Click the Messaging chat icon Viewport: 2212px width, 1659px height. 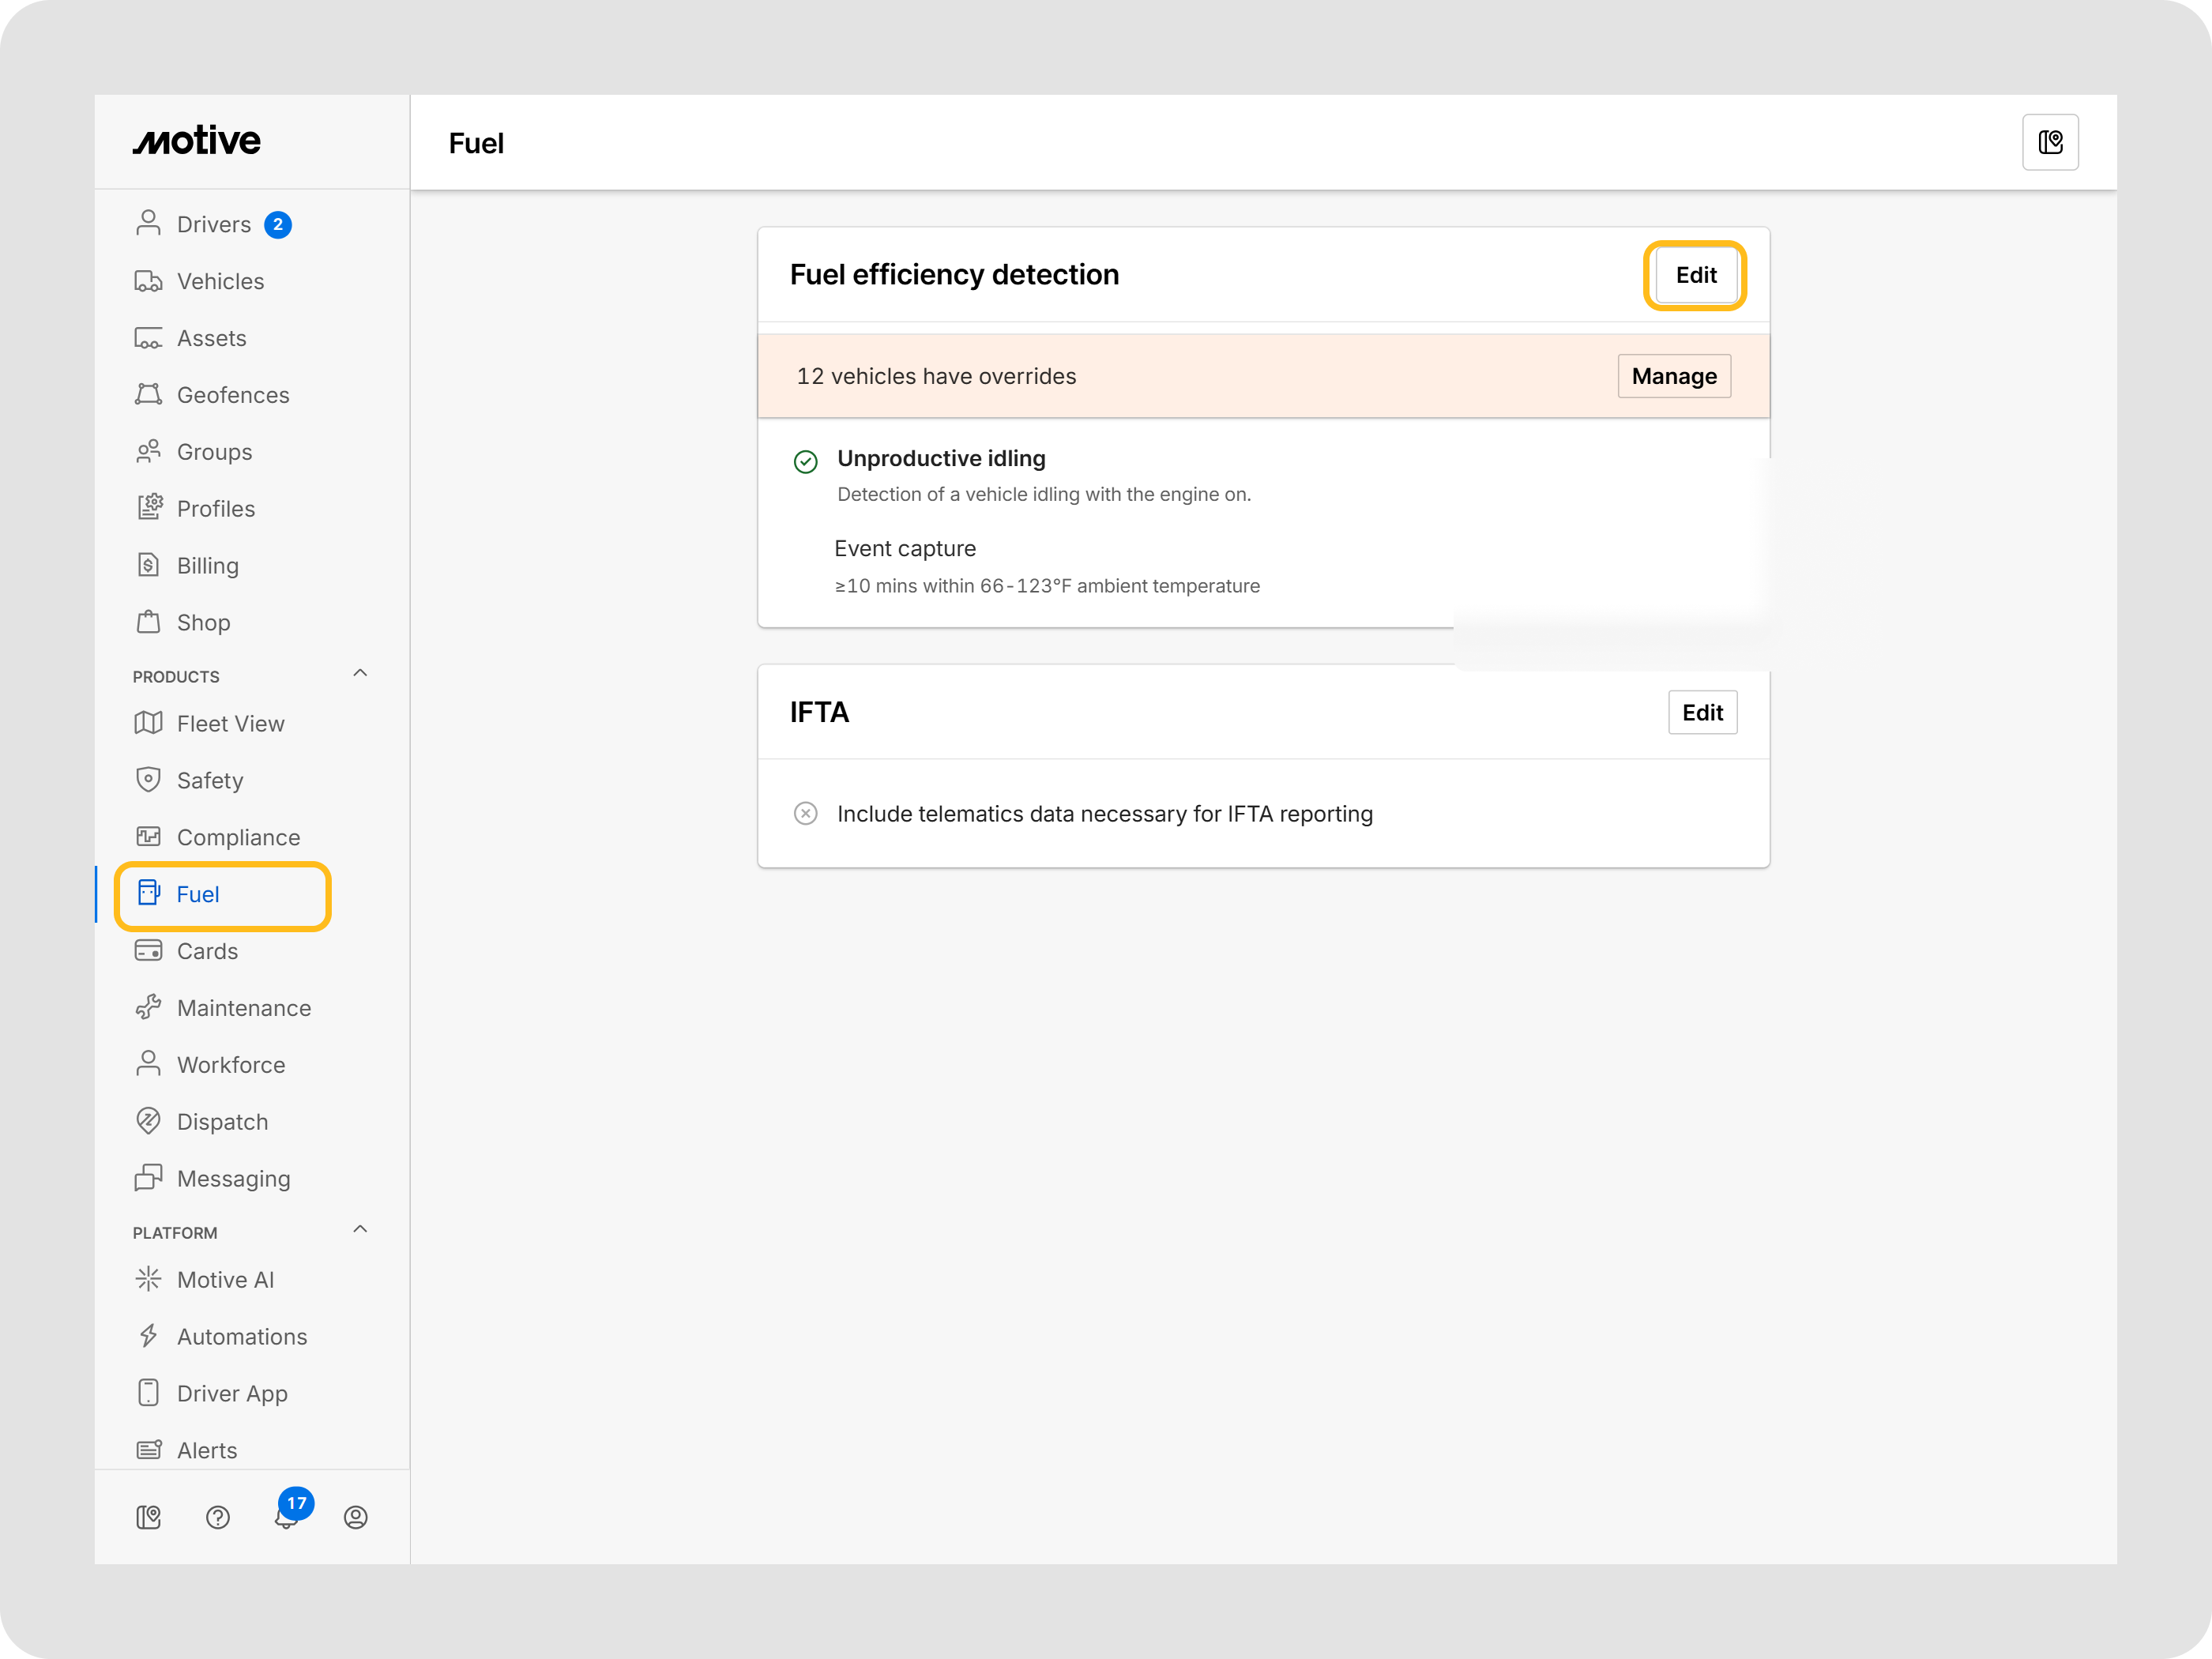coord(148,1178)
